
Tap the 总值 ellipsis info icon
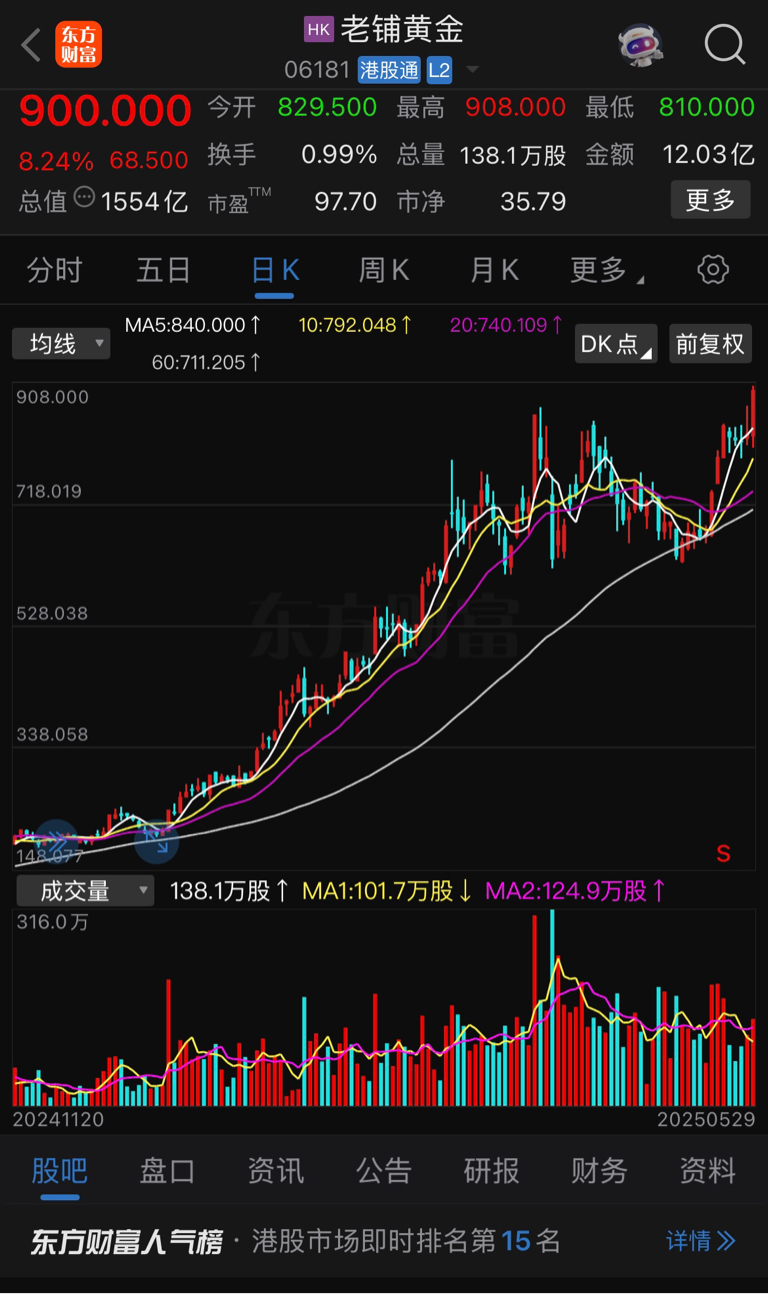(x=84, y=197)
